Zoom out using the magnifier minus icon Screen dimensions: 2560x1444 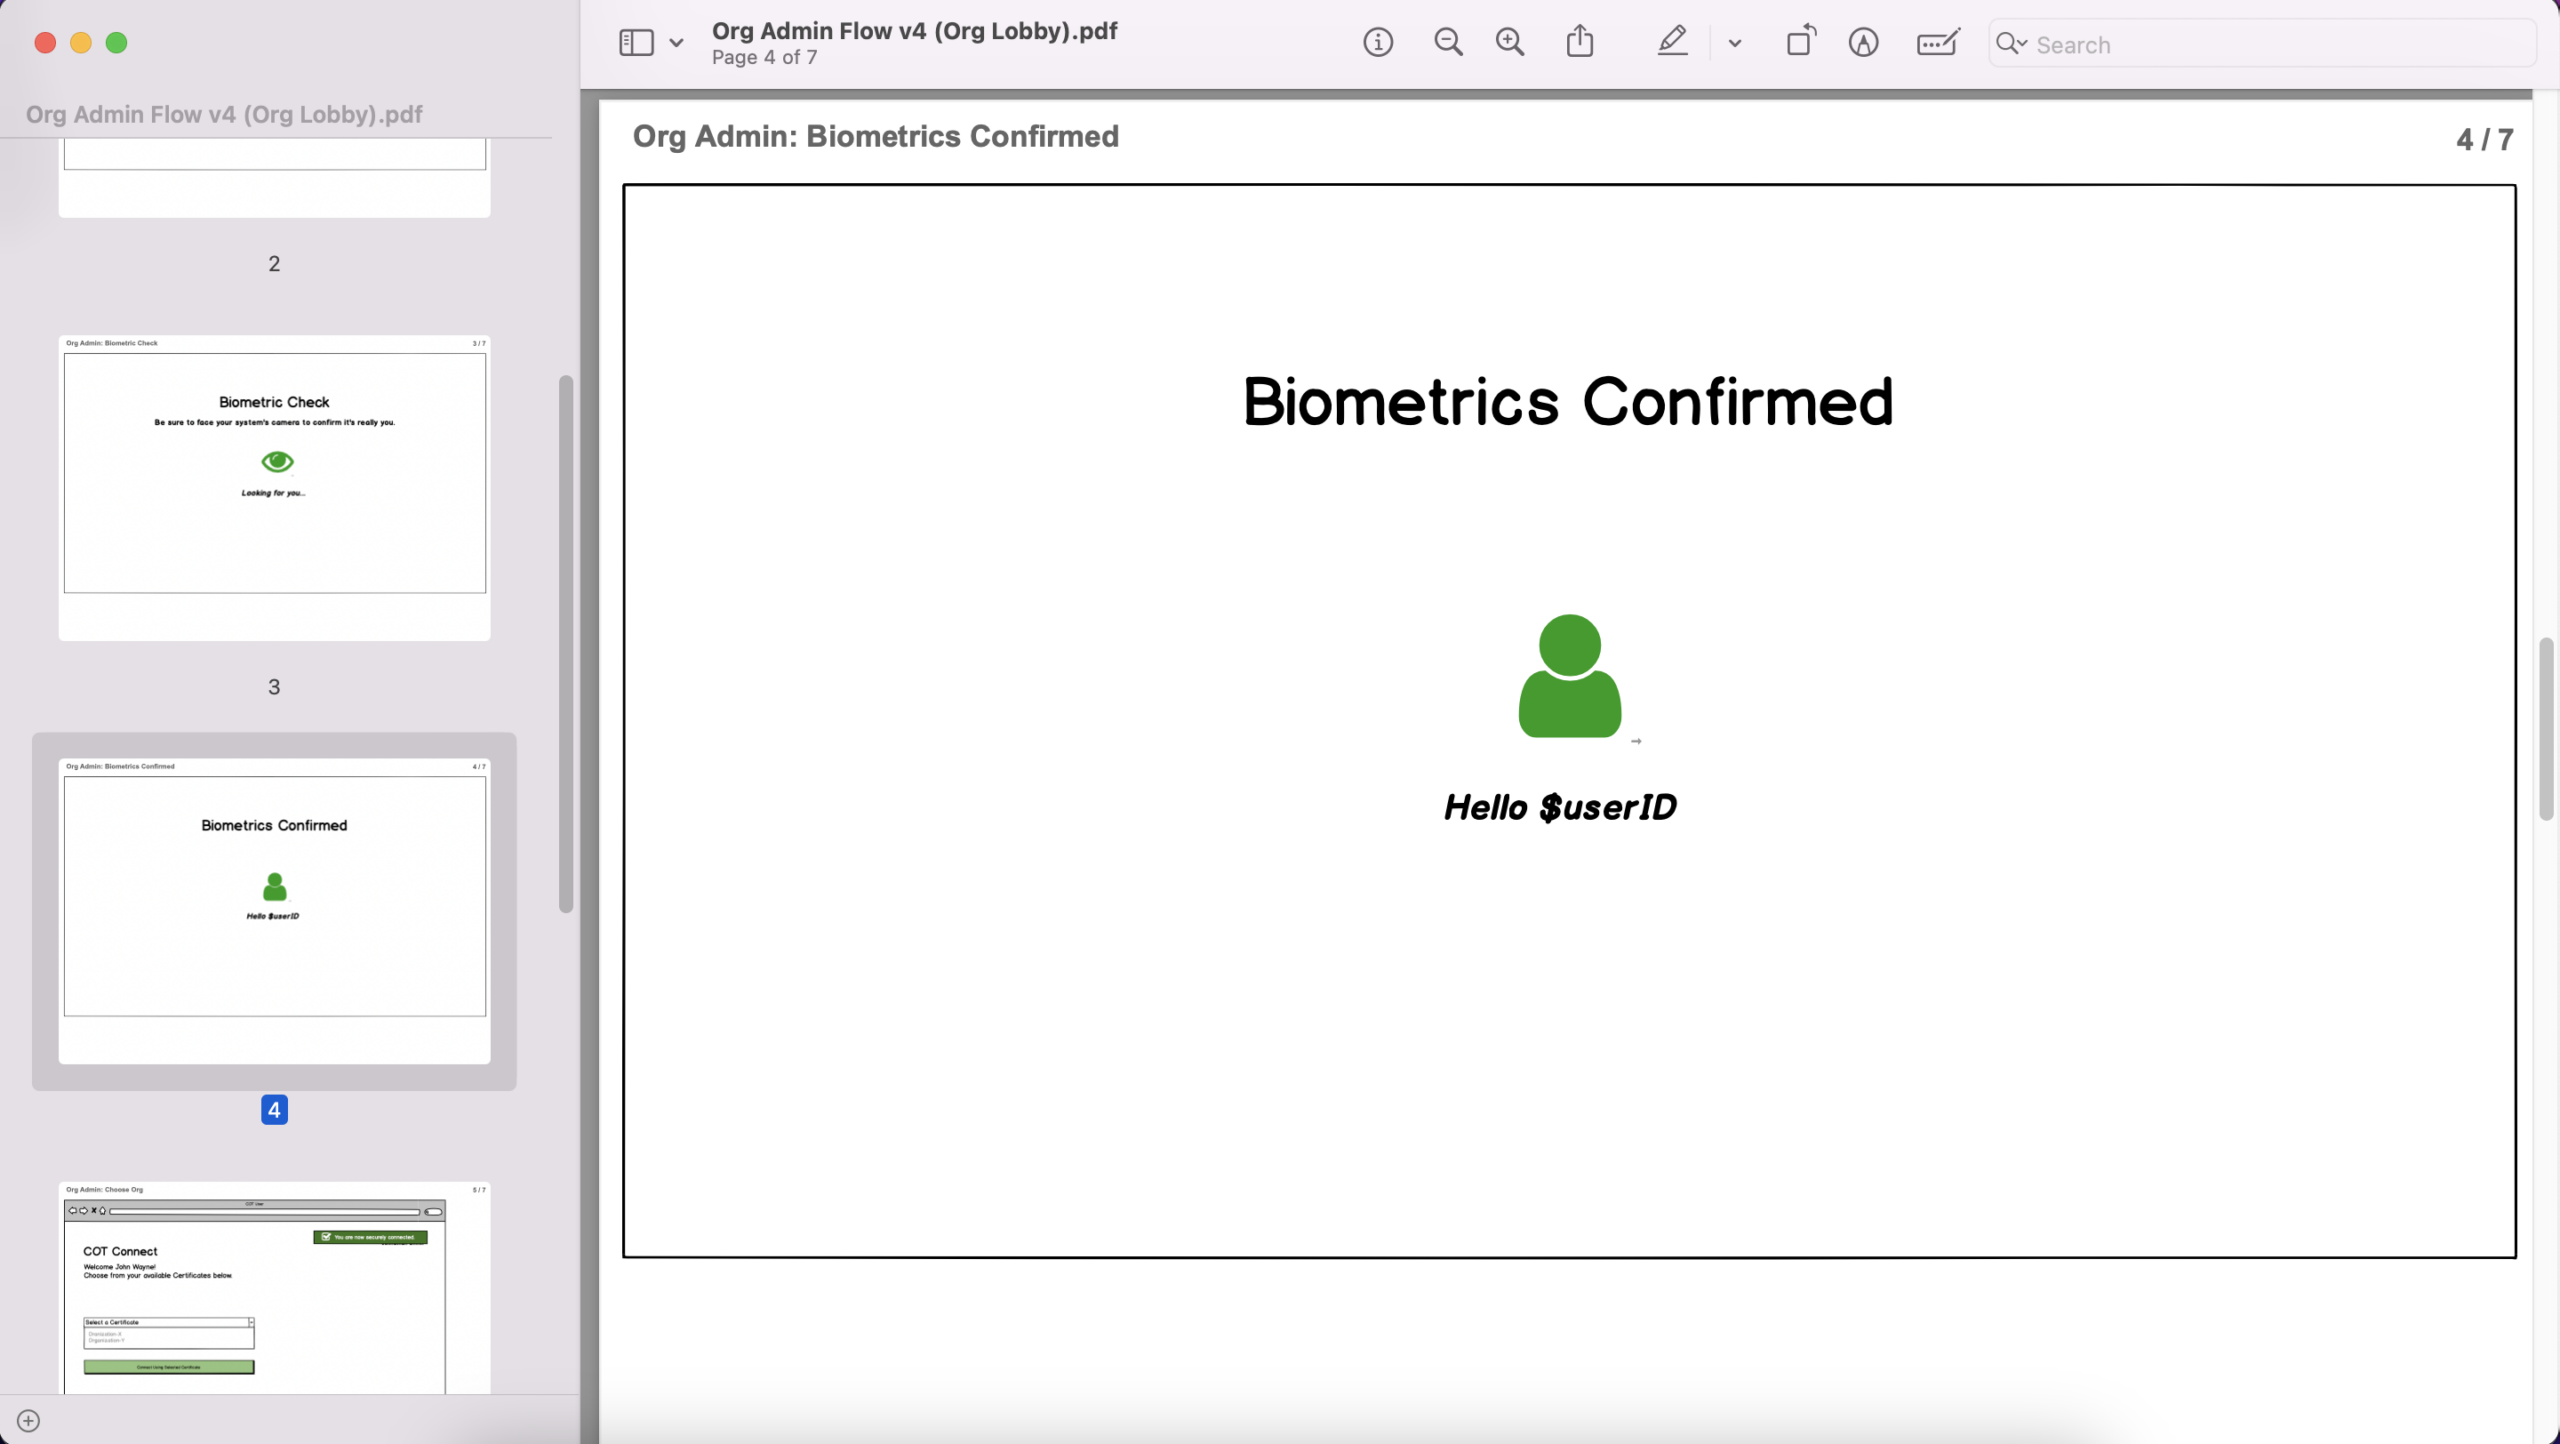(1448, 43)
